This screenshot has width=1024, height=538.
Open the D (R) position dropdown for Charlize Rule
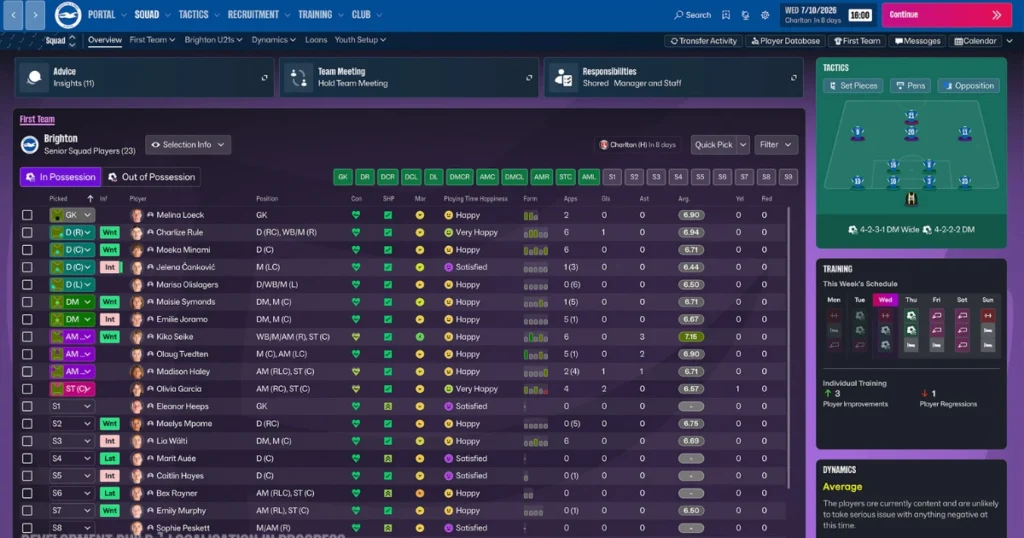click(72, 232)
